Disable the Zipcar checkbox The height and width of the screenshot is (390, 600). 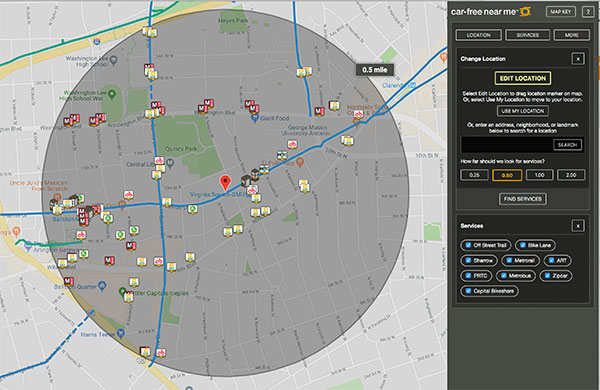click(547, 275)
